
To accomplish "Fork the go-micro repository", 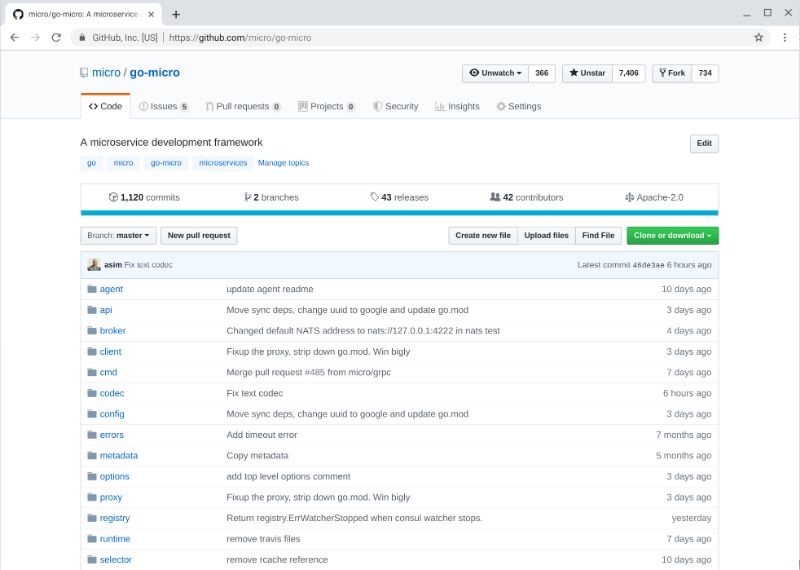I will click(x=672, y=73).
